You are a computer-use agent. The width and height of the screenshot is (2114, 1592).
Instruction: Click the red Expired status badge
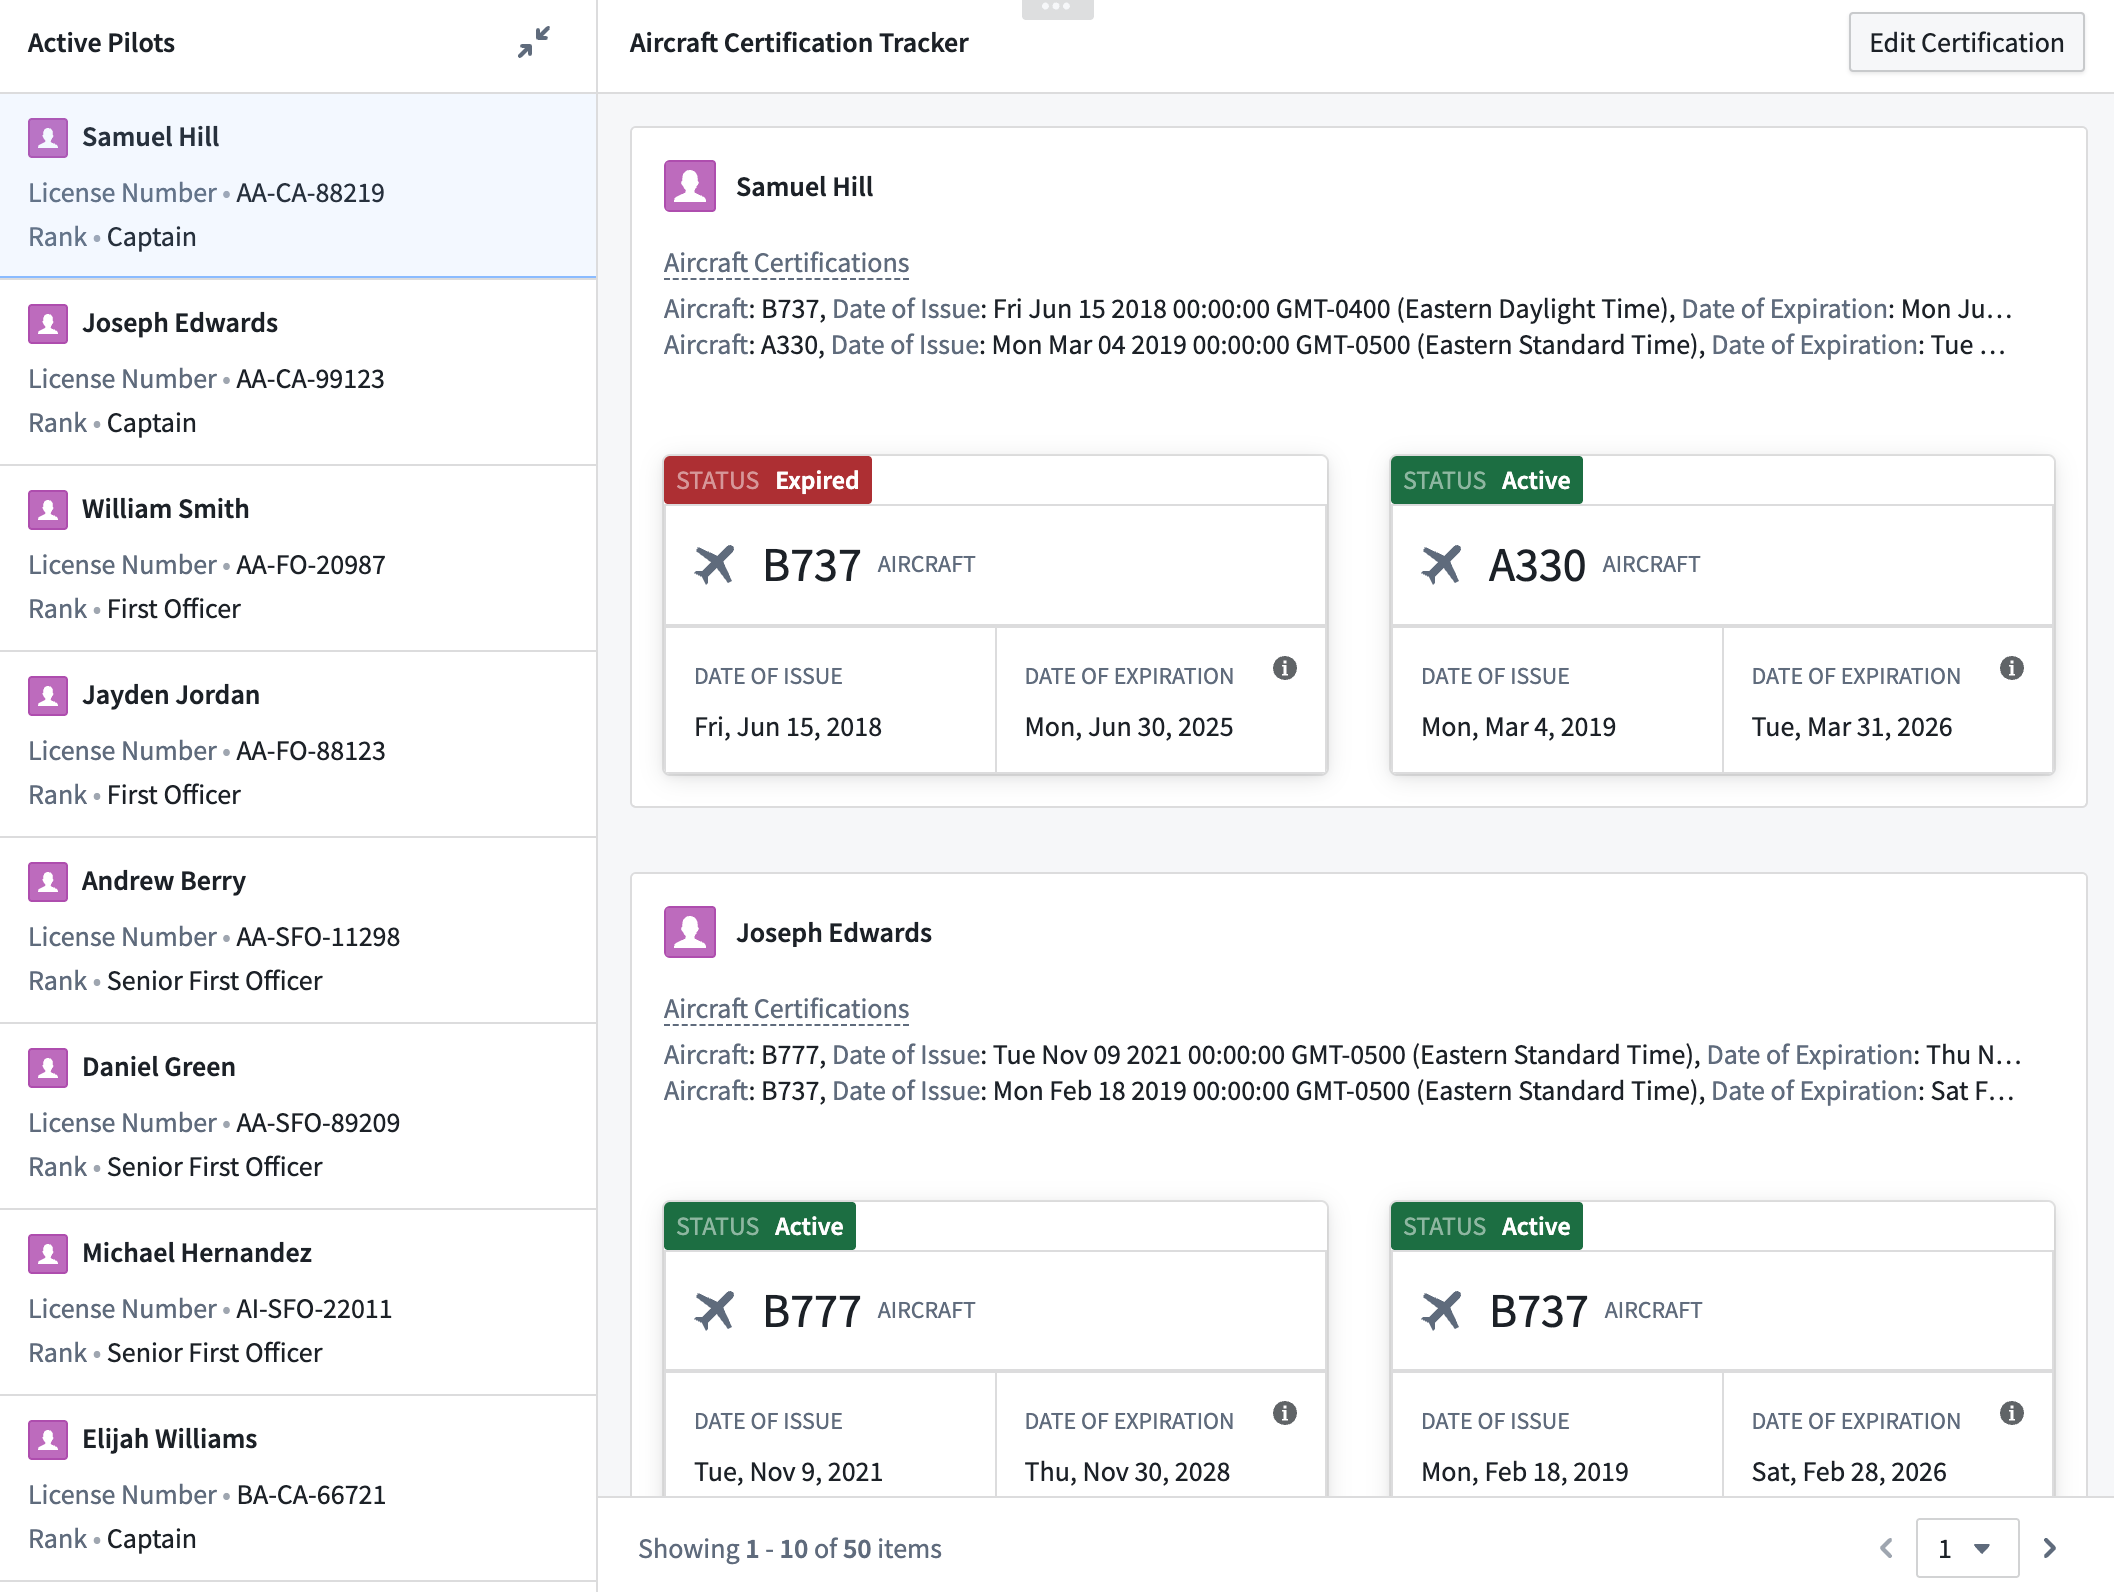(767, 480)
